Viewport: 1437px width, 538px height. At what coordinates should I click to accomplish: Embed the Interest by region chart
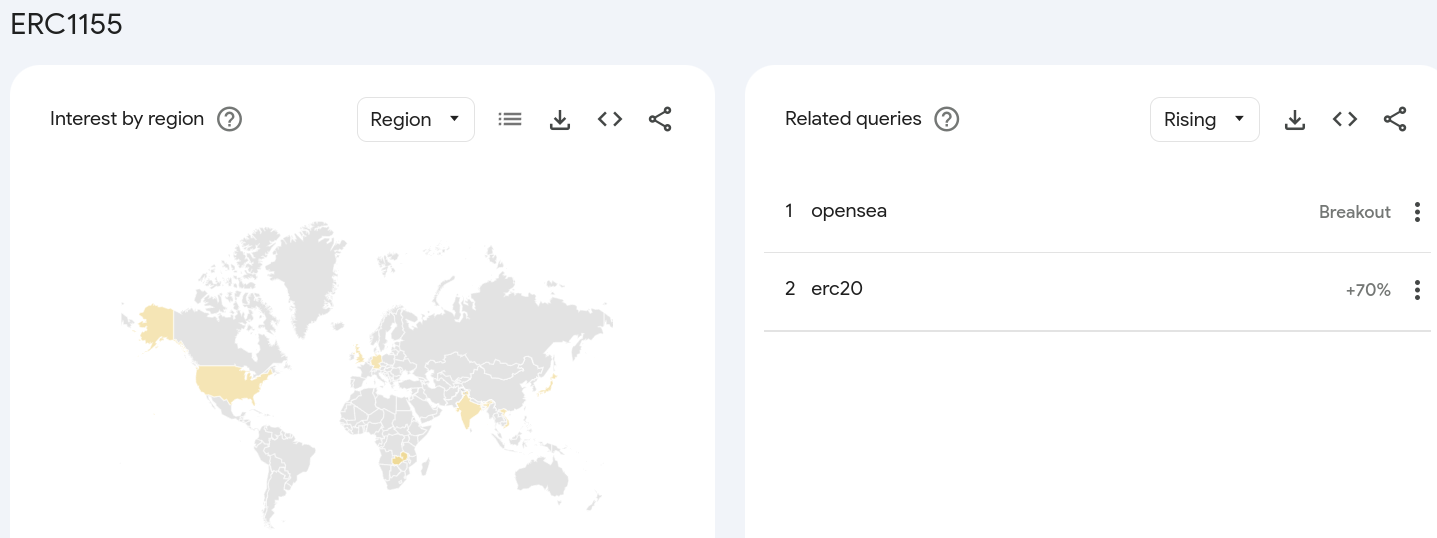(x=610, y=119)
